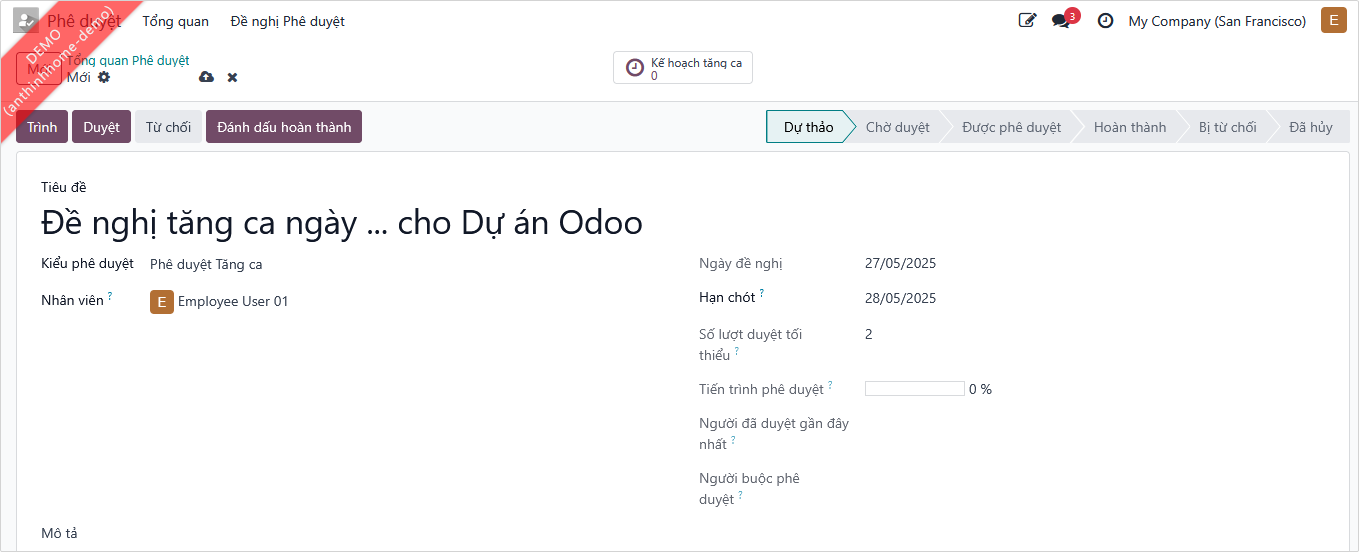Discard changes using the X icon
Image resolution: width=1359 pixels, height=552 pixels.
(x=232, y=77)
